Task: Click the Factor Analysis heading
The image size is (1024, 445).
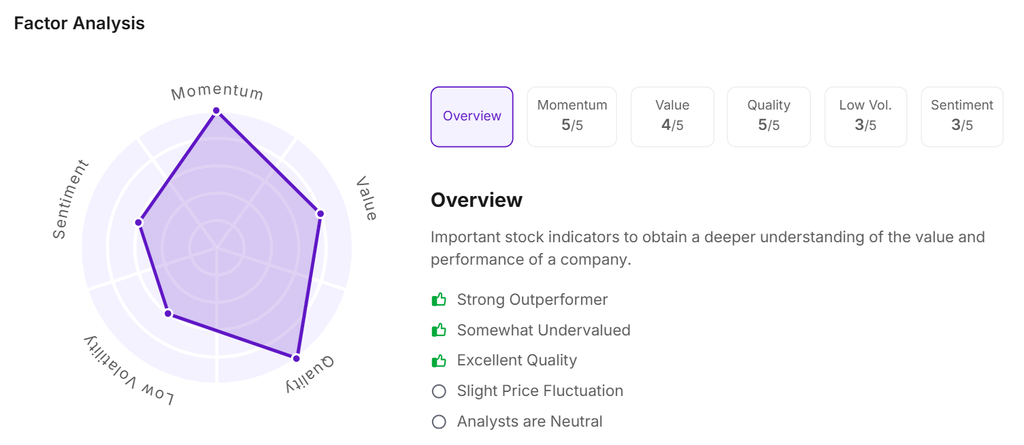Action: coord(79,23)
